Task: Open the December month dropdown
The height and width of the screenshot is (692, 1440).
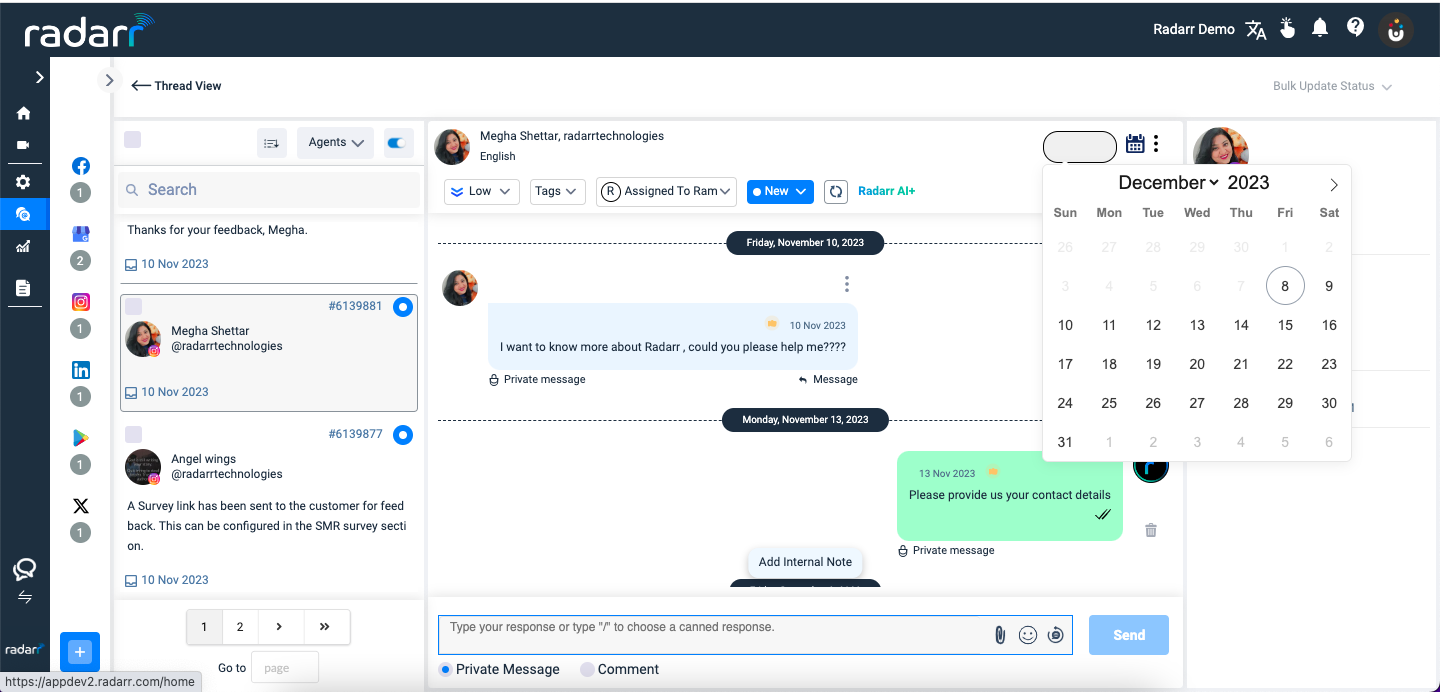Action: tap(1168, 183)
